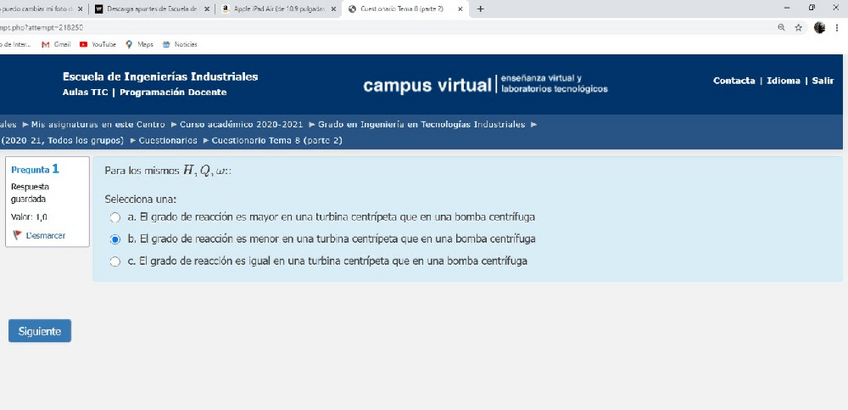
Task: Click the 'Selecciona una:' label
Action: [x=141, y=199]
